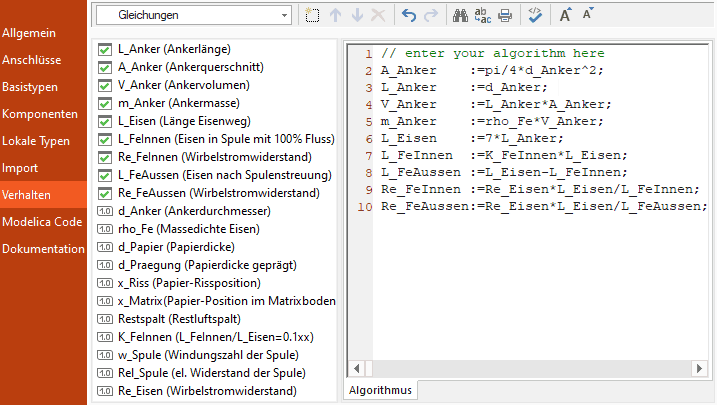Increase editor font size
This screenshot has height=405, width=717.
click(x=566, y=16)
